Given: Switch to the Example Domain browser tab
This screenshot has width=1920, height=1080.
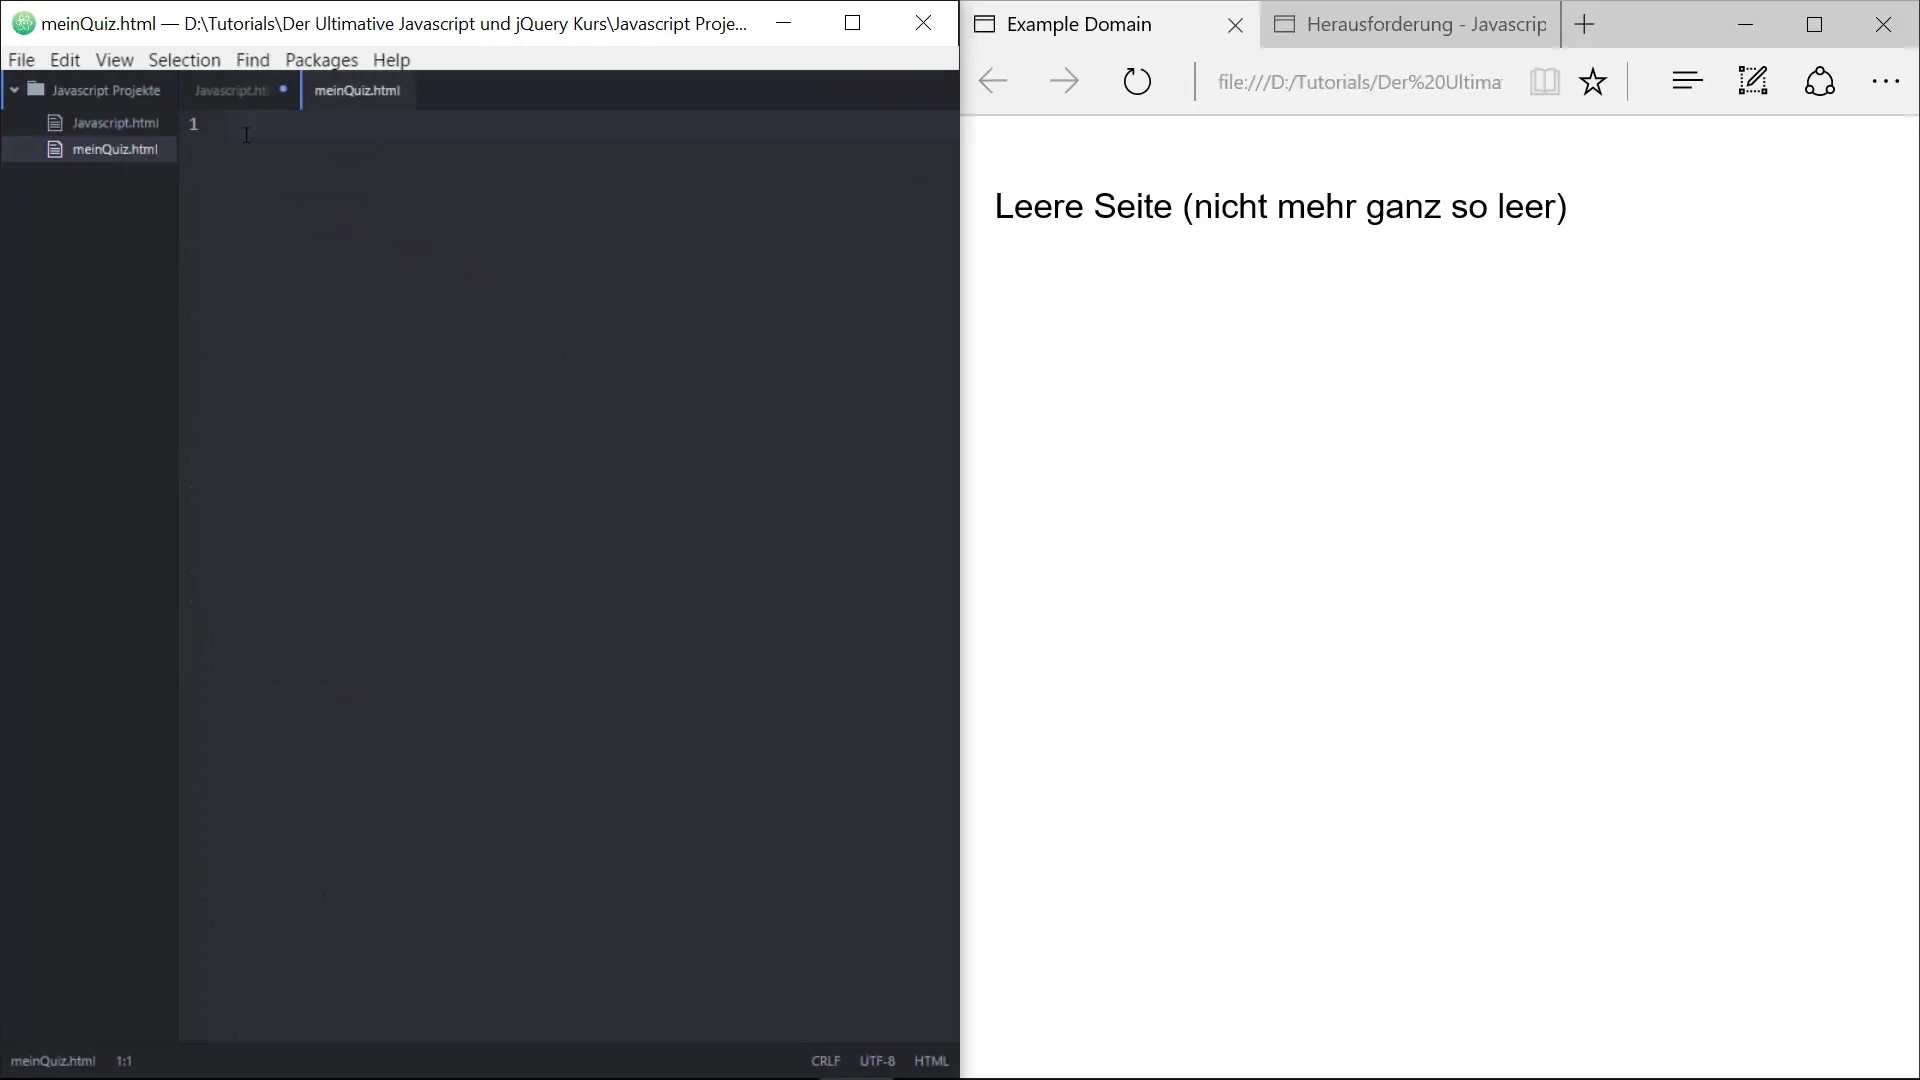Looking at the screenshot, I should (1079, 24).
